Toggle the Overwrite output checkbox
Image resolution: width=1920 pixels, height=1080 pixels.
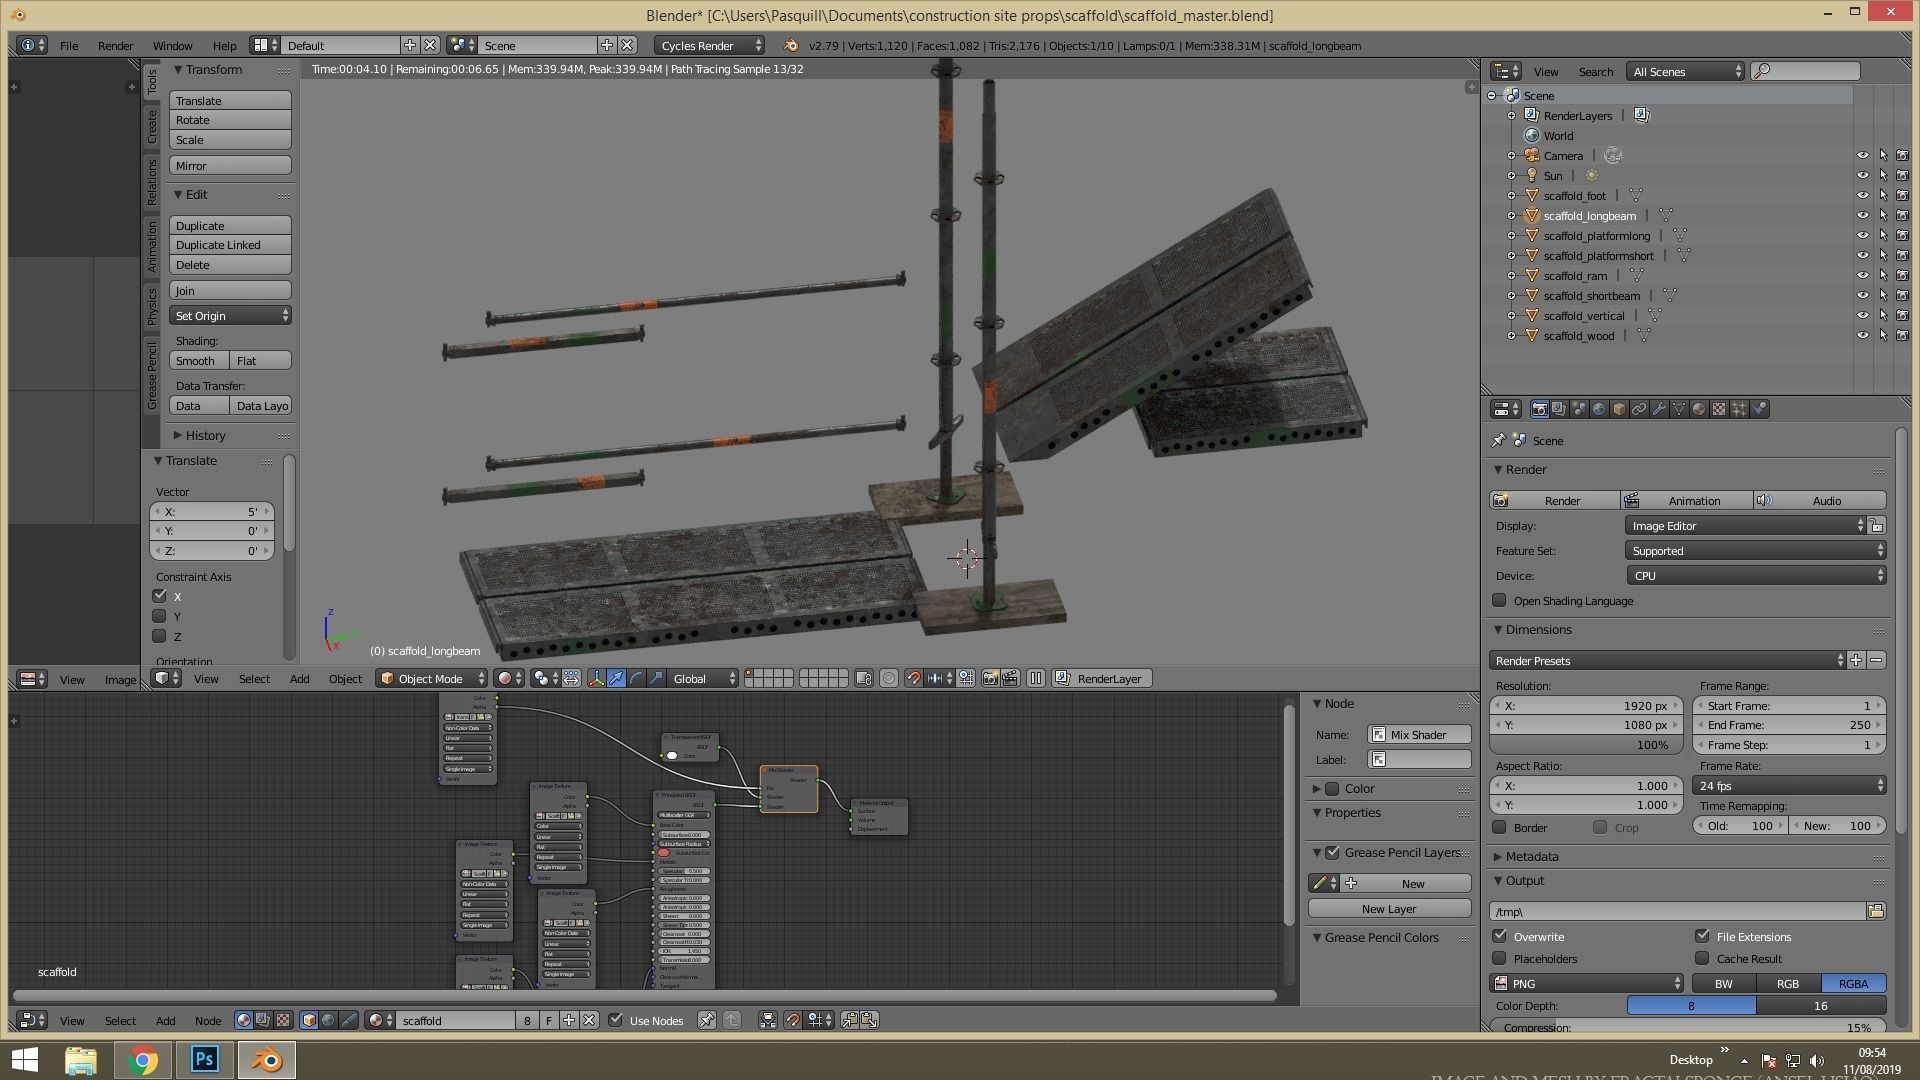tap(1499, 936)
